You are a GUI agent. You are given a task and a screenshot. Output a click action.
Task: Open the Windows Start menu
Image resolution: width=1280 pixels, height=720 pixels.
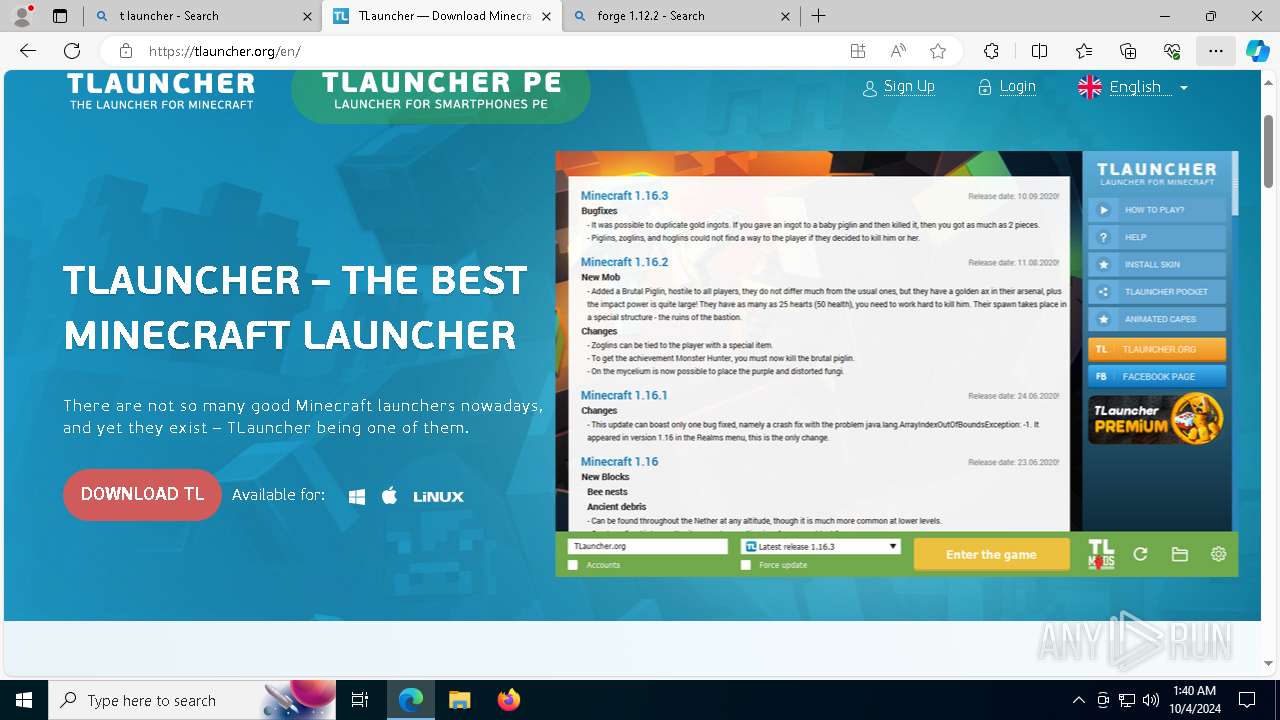24,700
